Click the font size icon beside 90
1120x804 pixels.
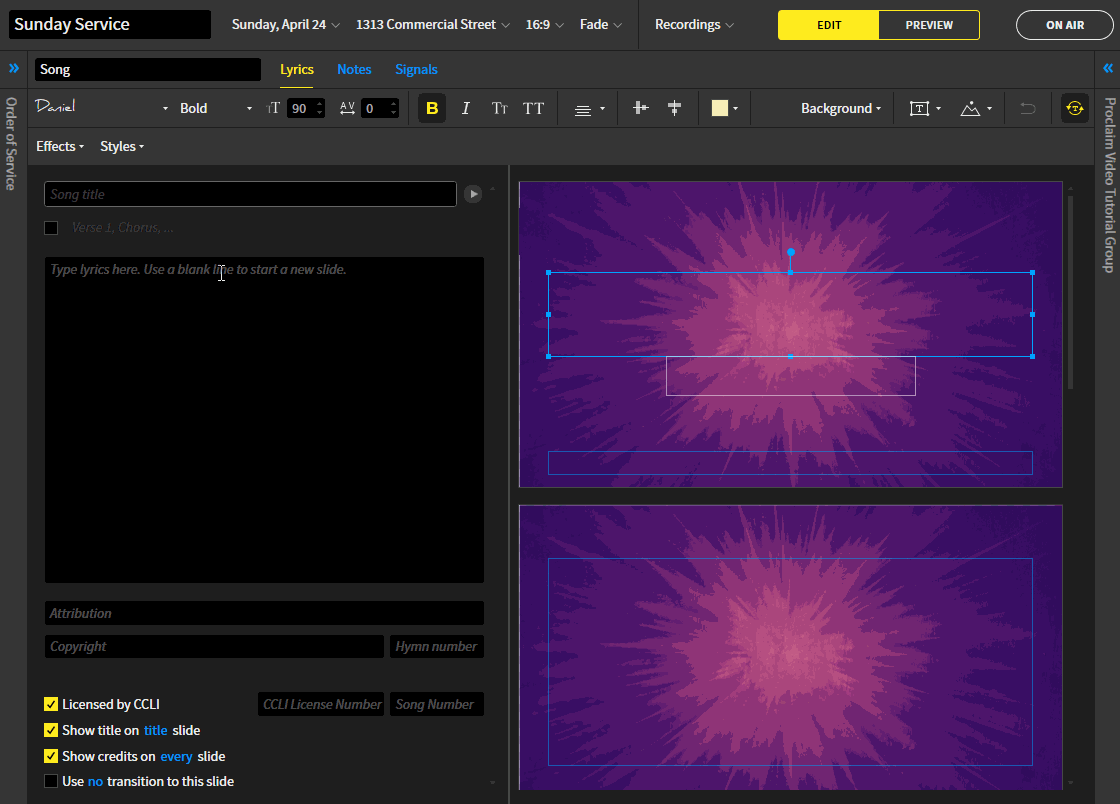pos(273,108)
